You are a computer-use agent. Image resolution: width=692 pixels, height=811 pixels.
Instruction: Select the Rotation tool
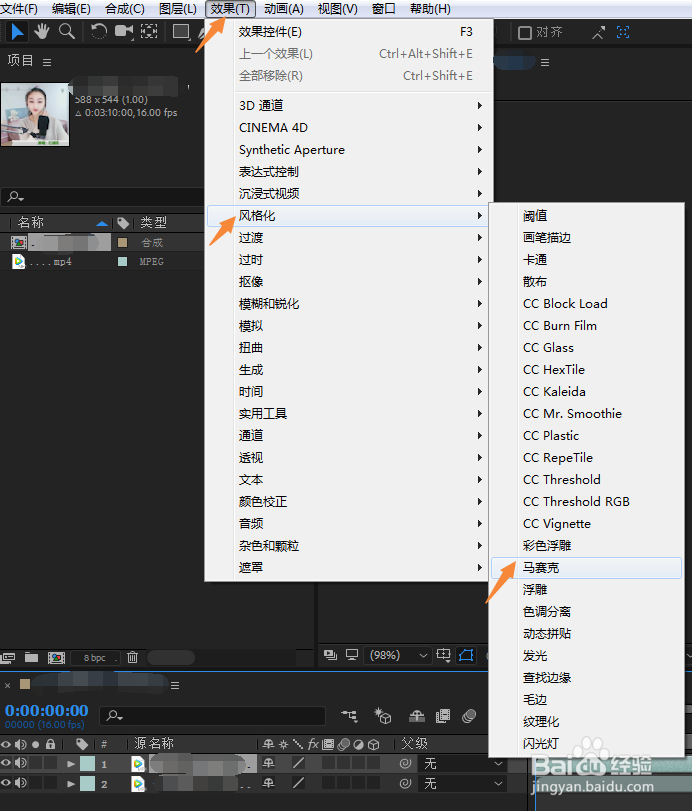pyautogui.click(x=98, y=32)
